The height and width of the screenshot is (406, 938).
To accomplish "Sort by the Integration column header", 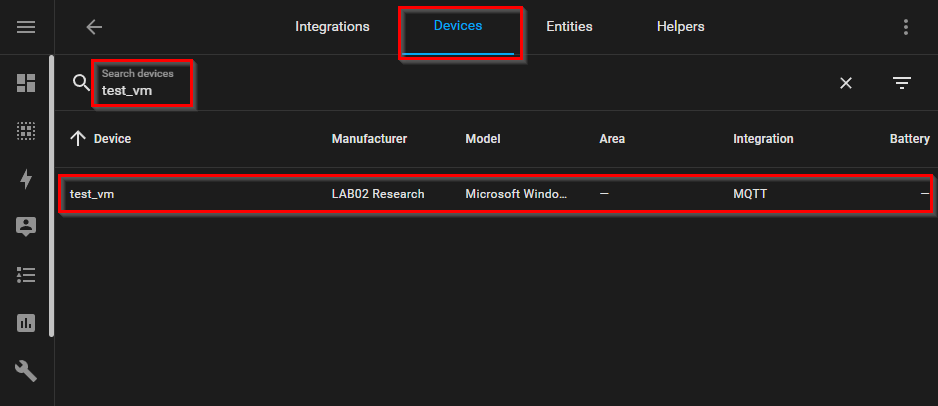I will point(763,139).
